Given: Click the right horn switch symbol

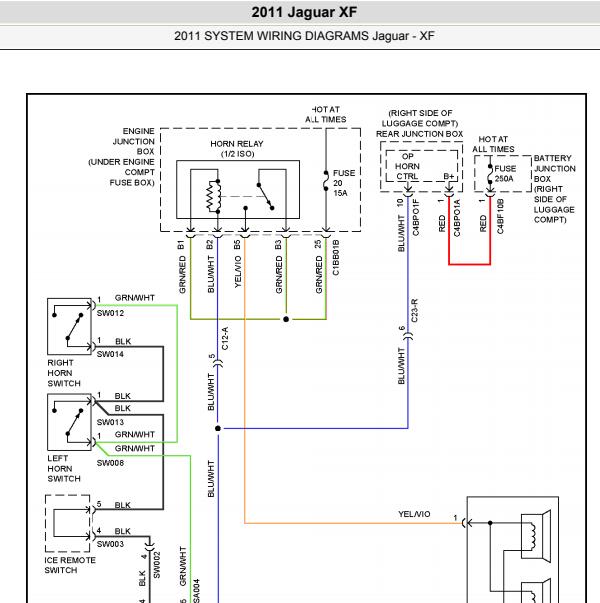Looking at the screenshot, I should point(69,326).
